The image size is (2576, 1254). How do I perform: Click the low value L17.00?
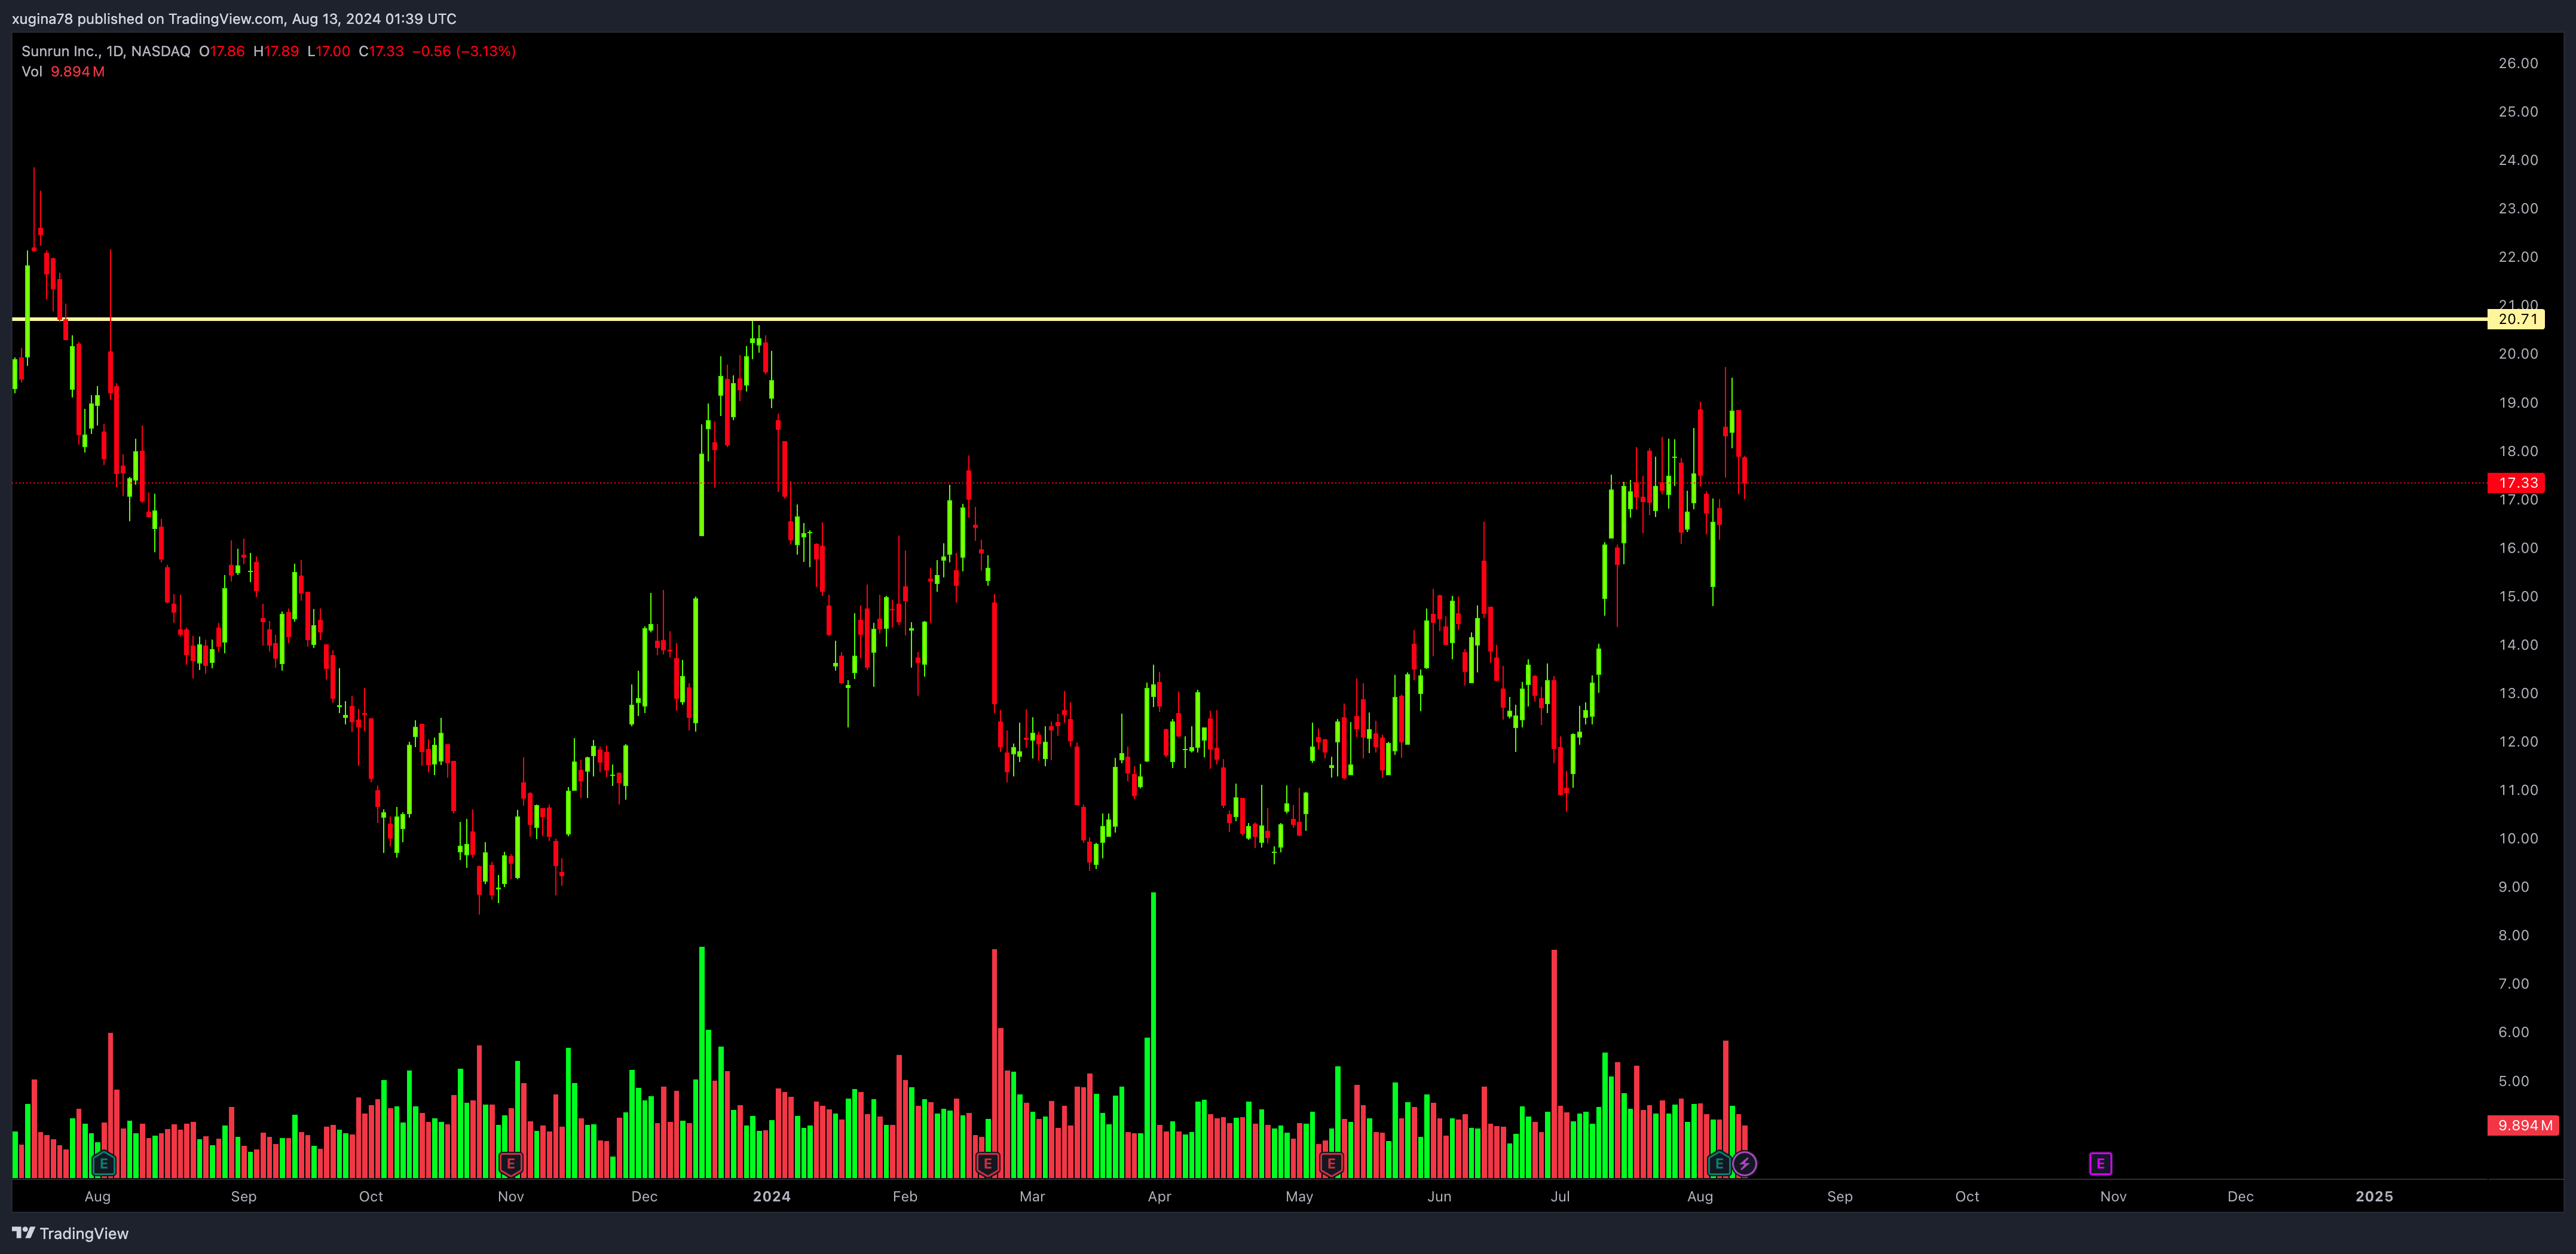click(x=329, y=51)
